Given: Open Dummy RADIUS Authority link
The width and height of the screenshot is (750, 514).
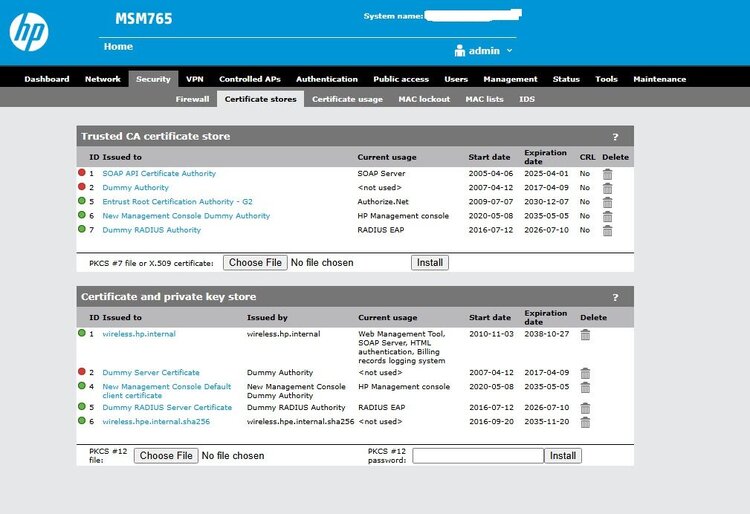Looking at the screenshot, I should [x=152, y=230].
